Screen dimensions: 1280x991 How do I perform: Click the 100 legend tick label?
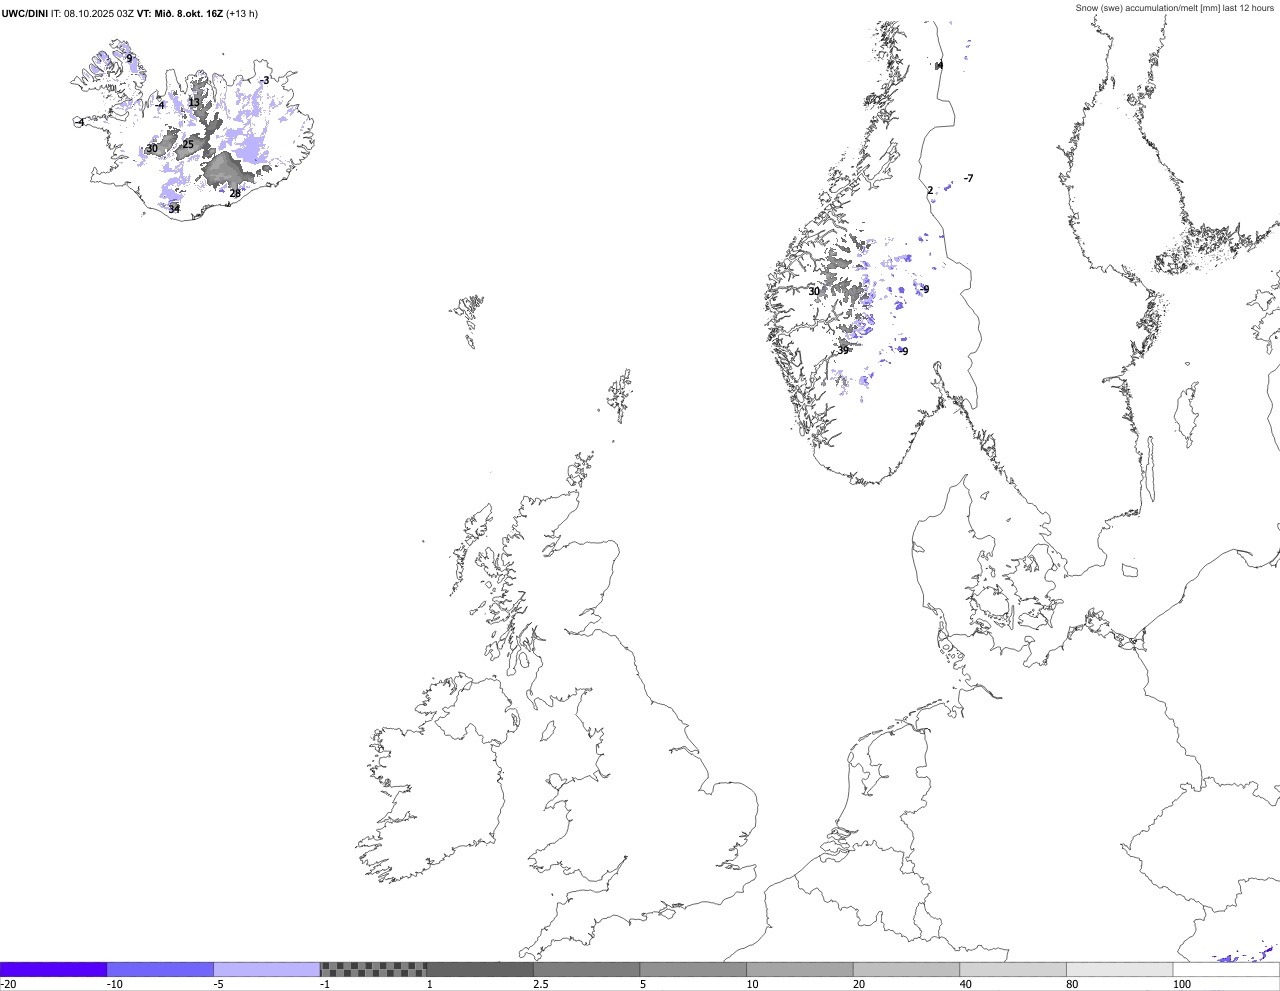coord(1183,984)
